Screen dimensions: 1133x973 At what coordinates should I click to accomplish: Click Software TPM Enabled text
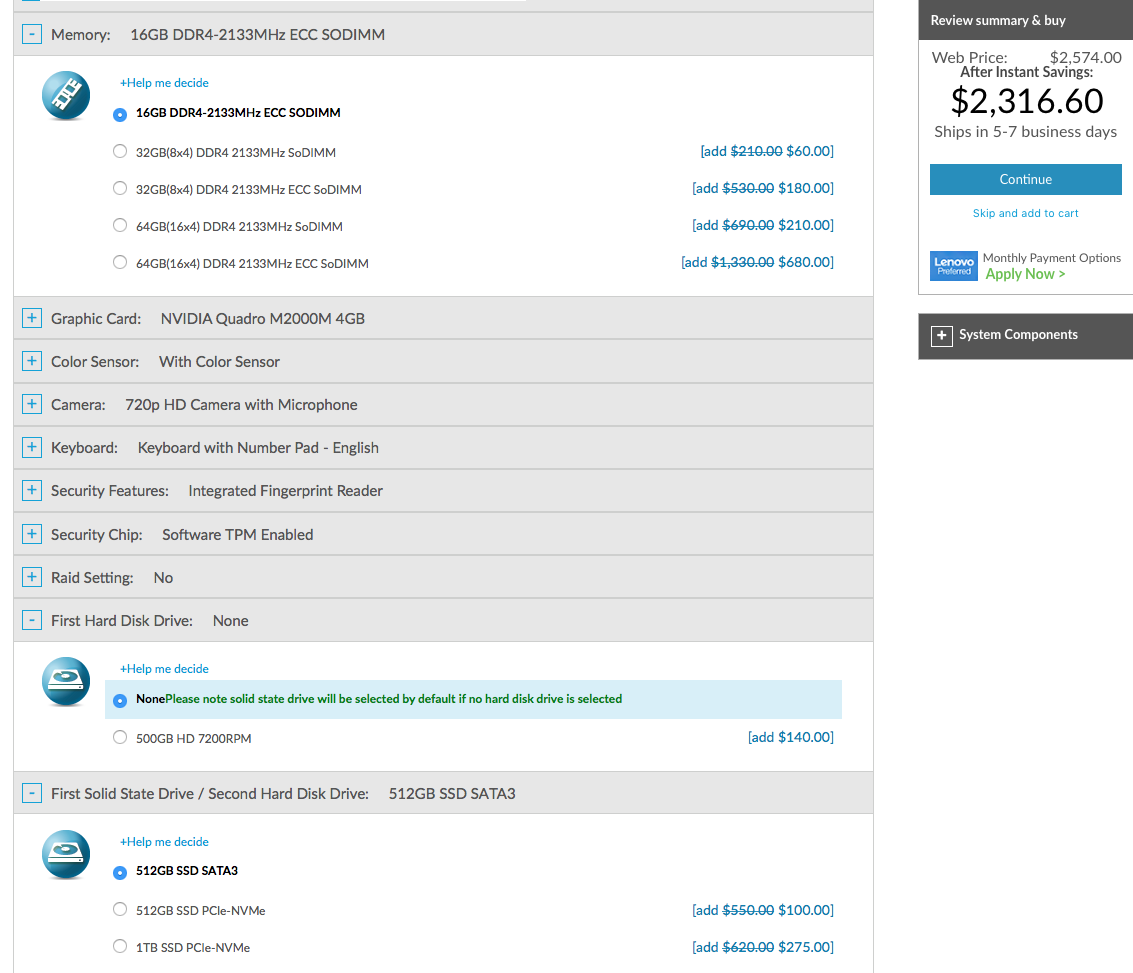[238, 535]
